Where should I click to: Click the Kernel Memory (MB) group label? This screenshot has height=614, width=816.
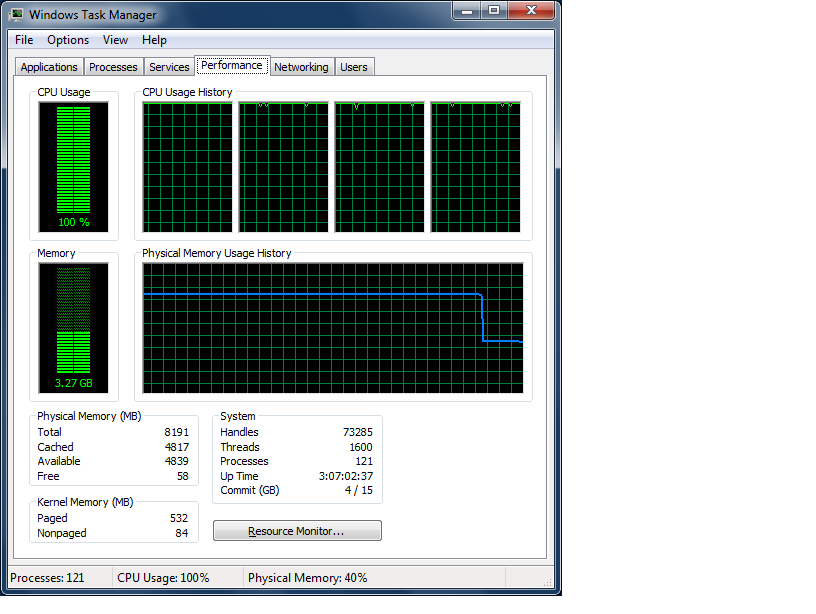[x=85, y=502]
